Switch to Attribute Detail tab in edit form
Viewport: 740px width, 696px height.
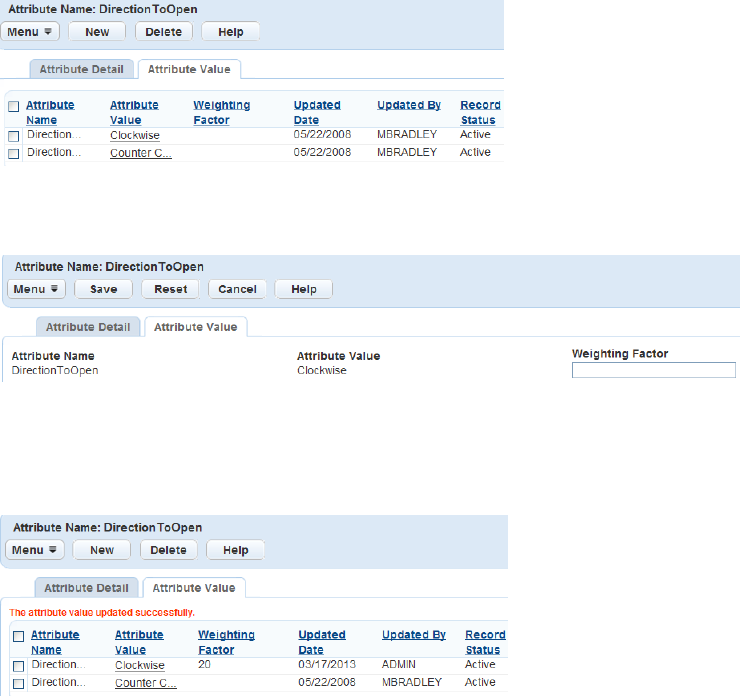88,327
